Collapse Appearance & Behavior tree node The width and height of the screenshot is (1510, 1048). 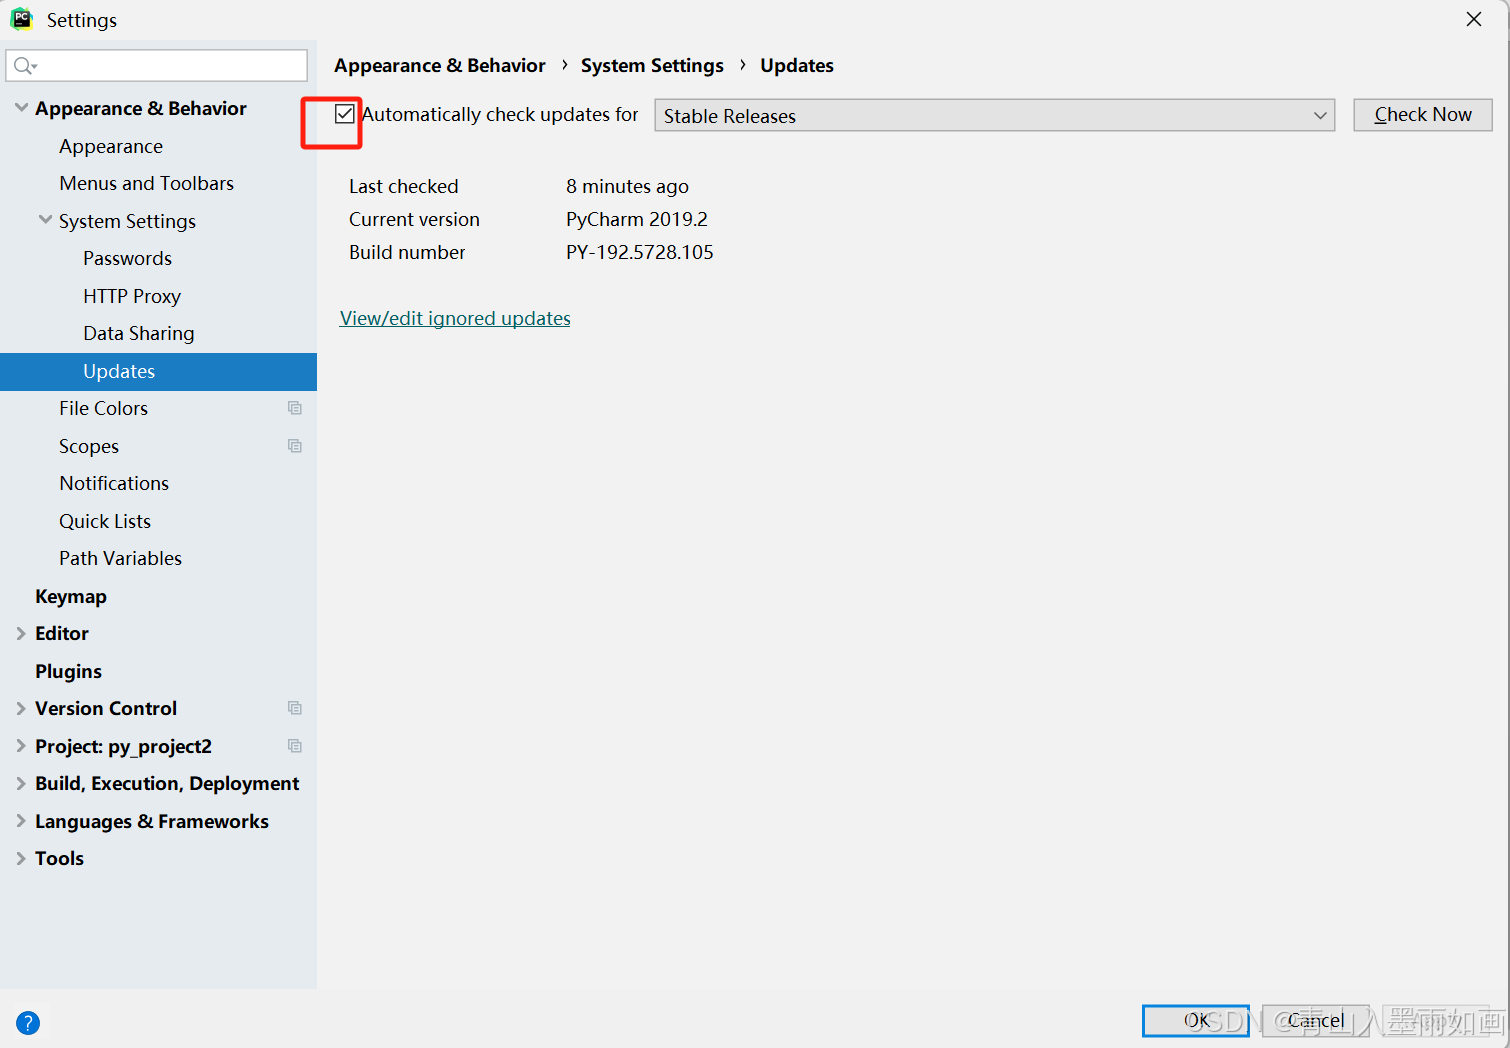[21, 107]
